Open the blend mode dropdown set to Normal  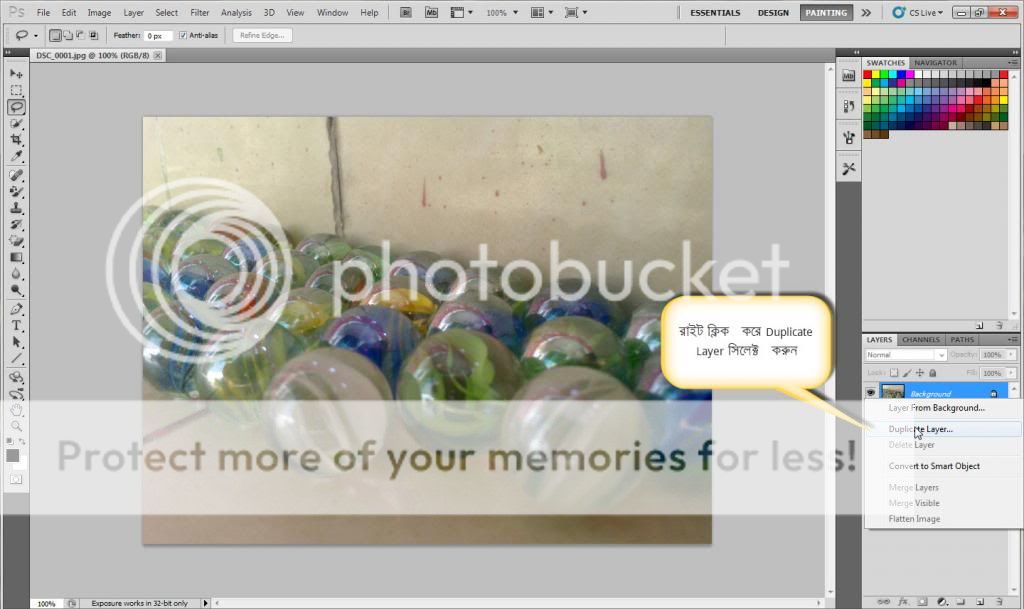(906, 355)
